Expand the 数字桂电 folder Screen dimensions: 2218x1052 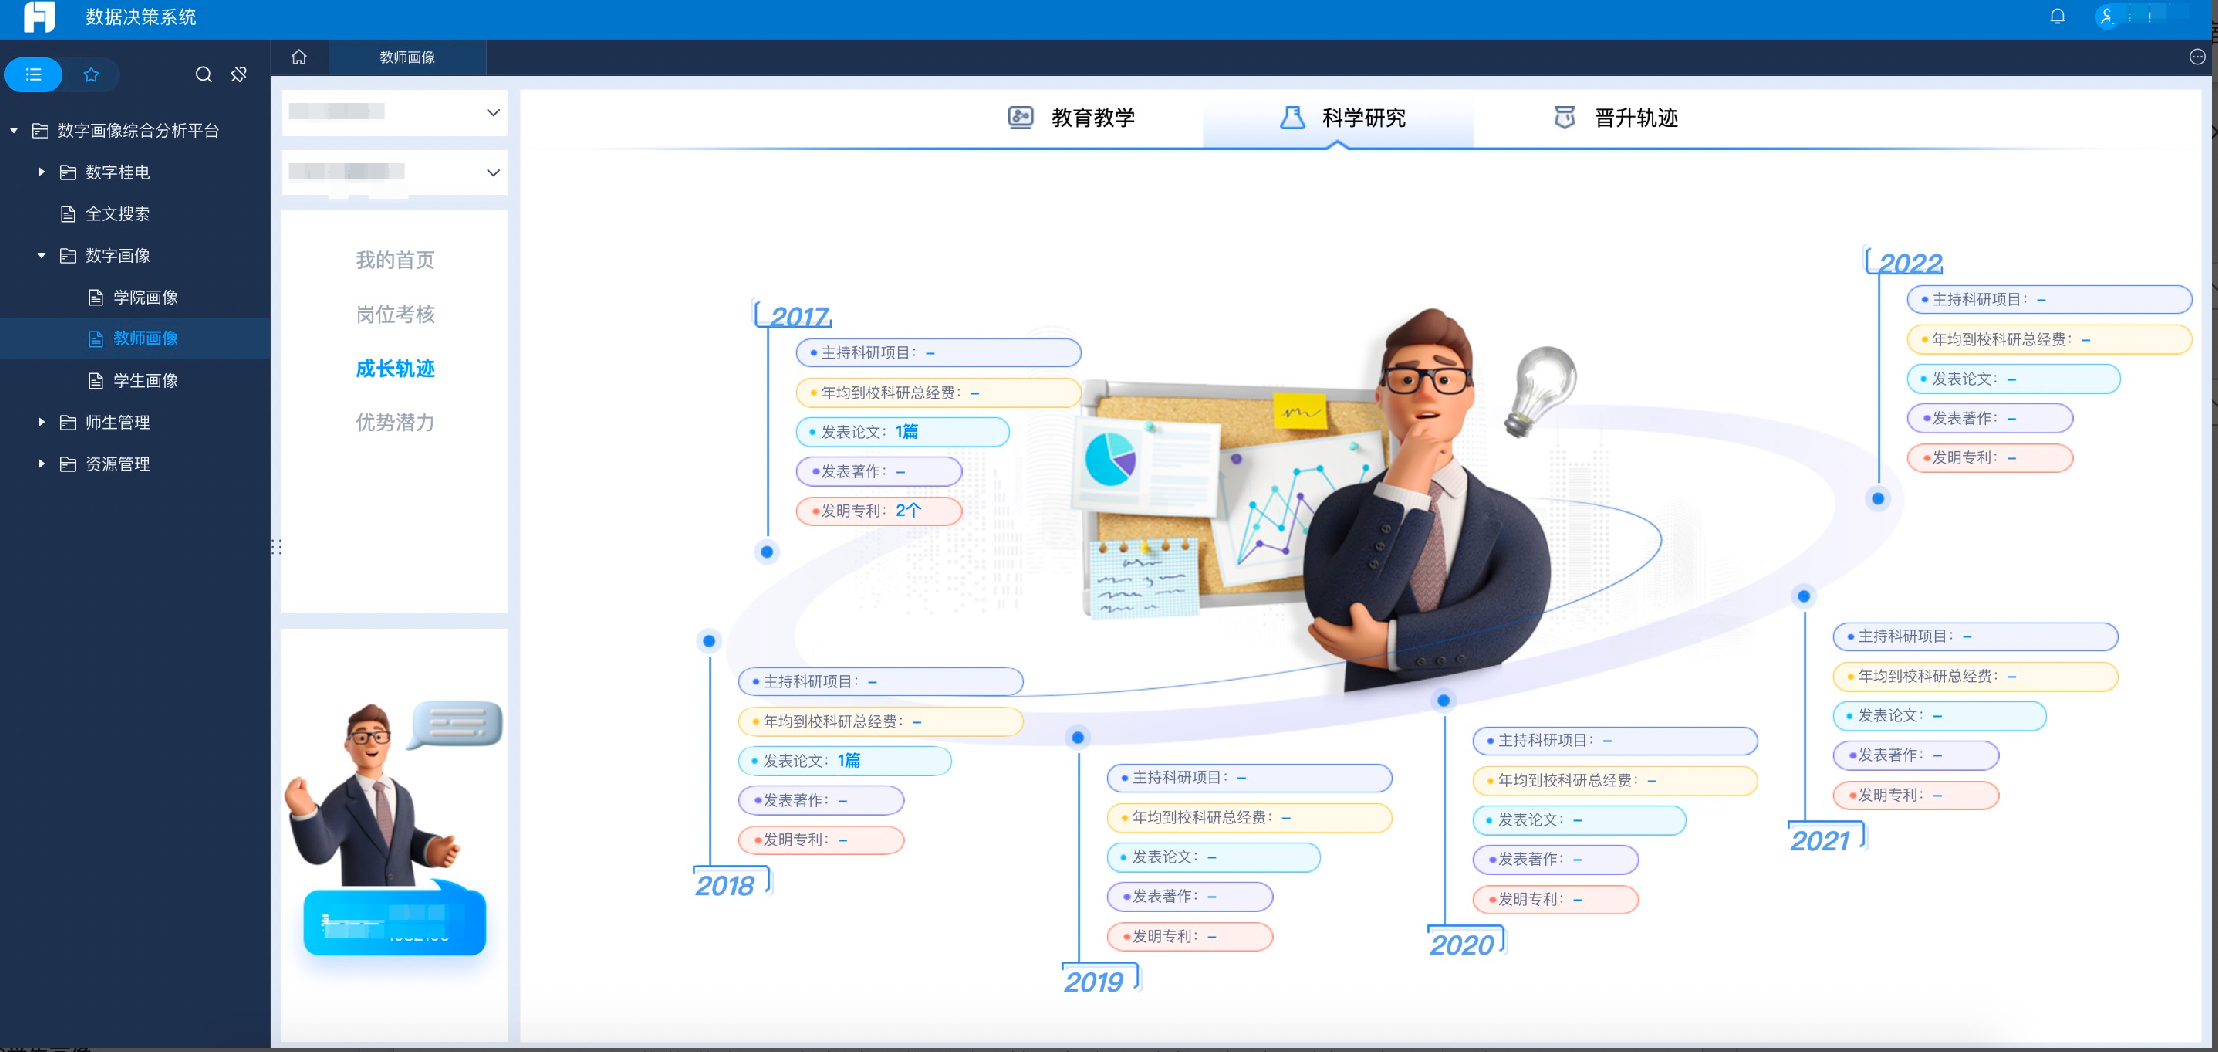tap(41, 172)
